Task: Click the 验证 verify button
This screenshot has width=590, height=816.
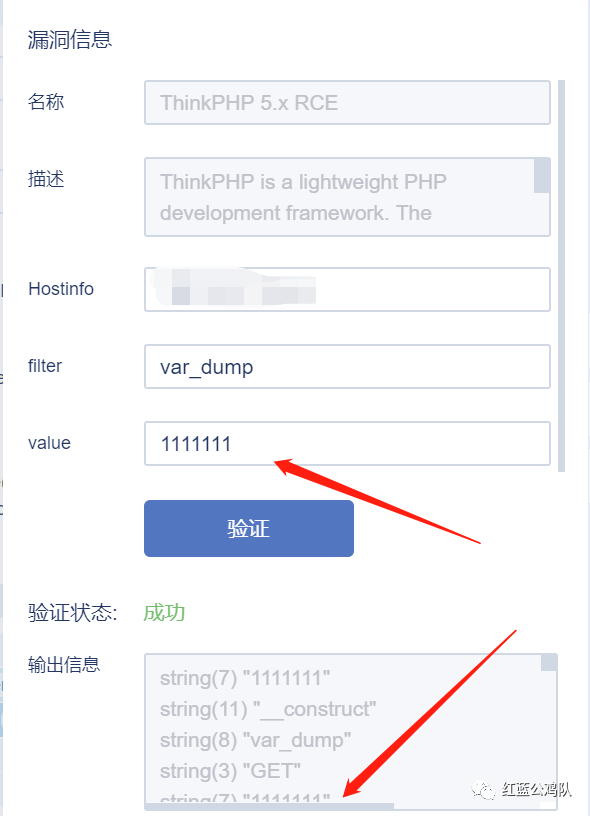Action: [249, 528]
